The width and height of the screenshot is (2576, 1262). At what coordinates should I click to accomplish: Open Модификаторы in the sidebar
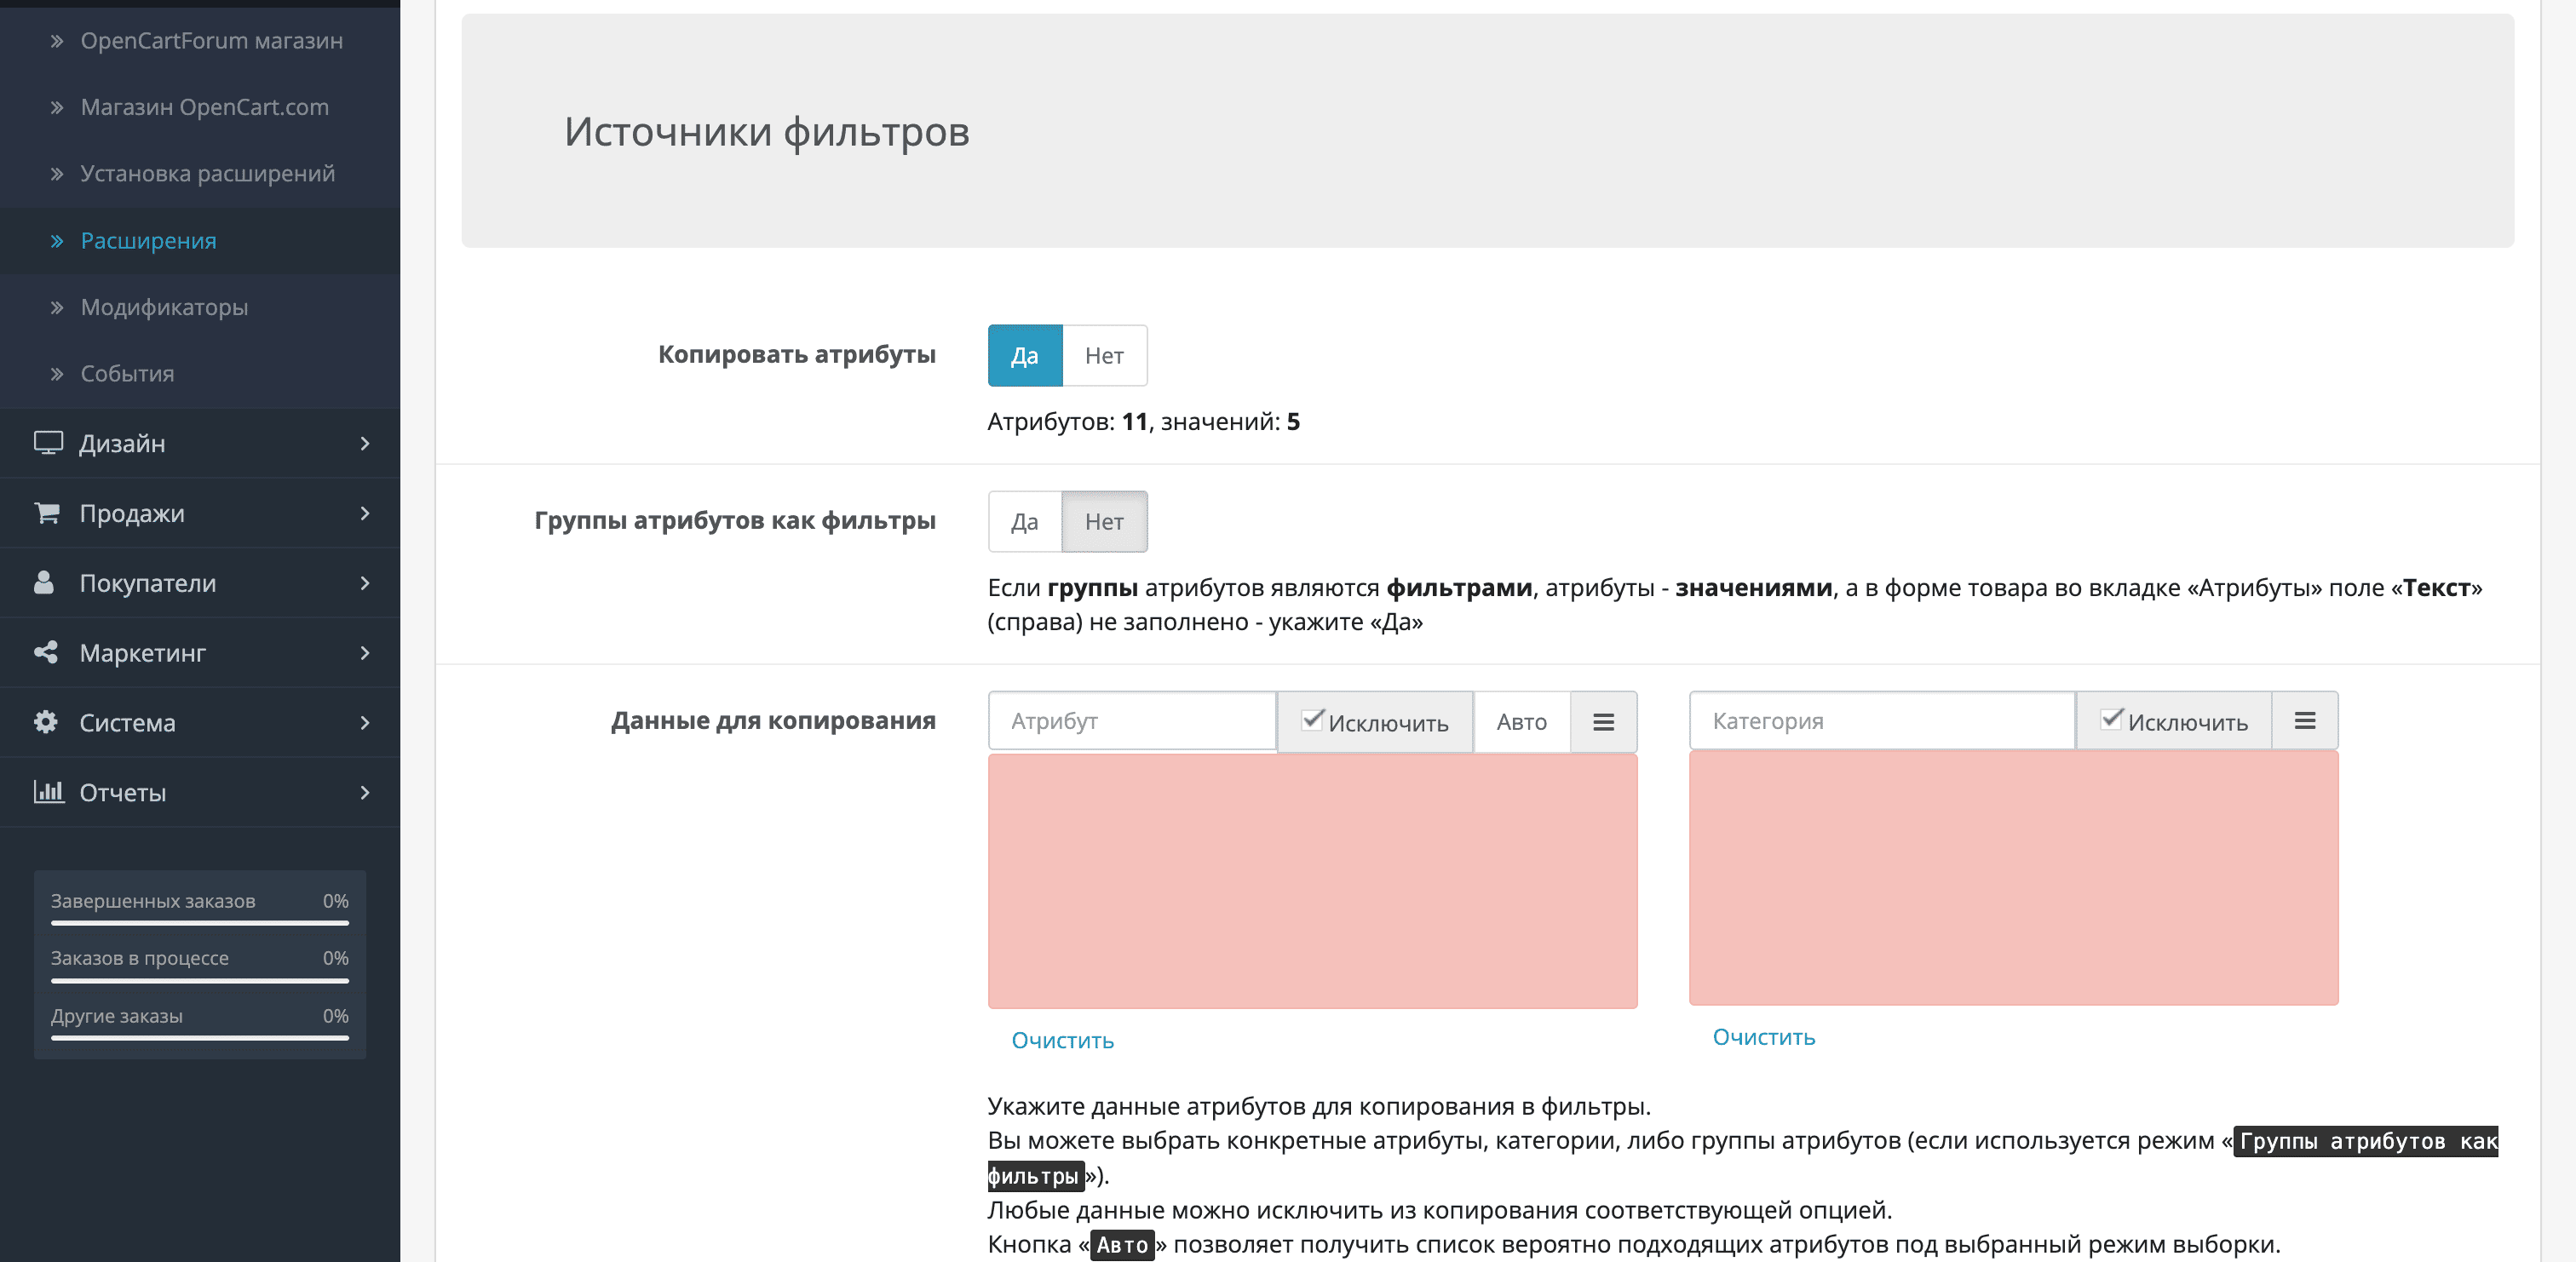click(x=200, y=307)
